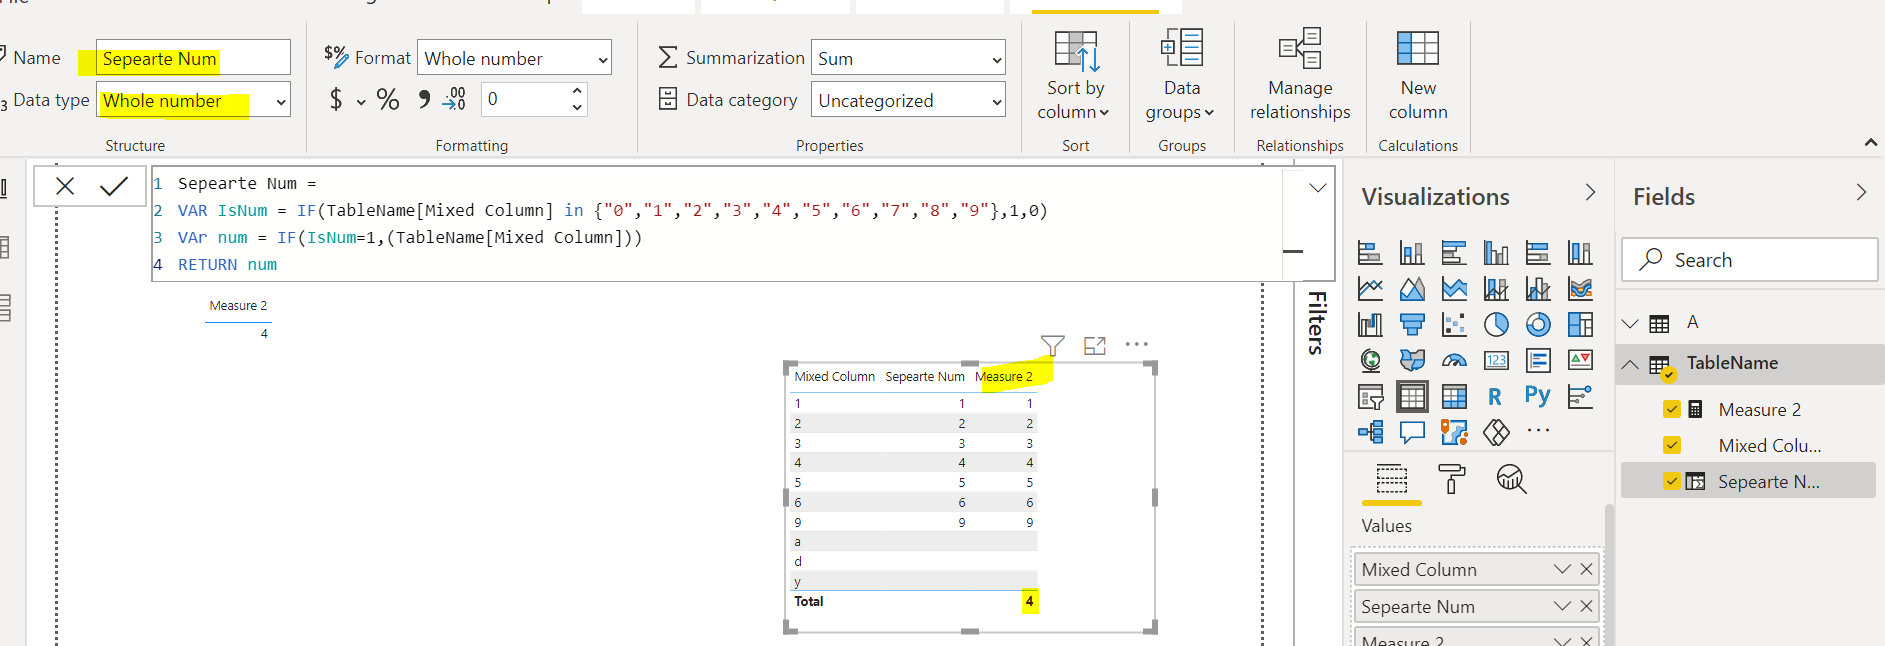This screenshot has width=1885, height=646.
Task: Open more visuals ellipsis in Visualizations
Action: [1538, 431]
